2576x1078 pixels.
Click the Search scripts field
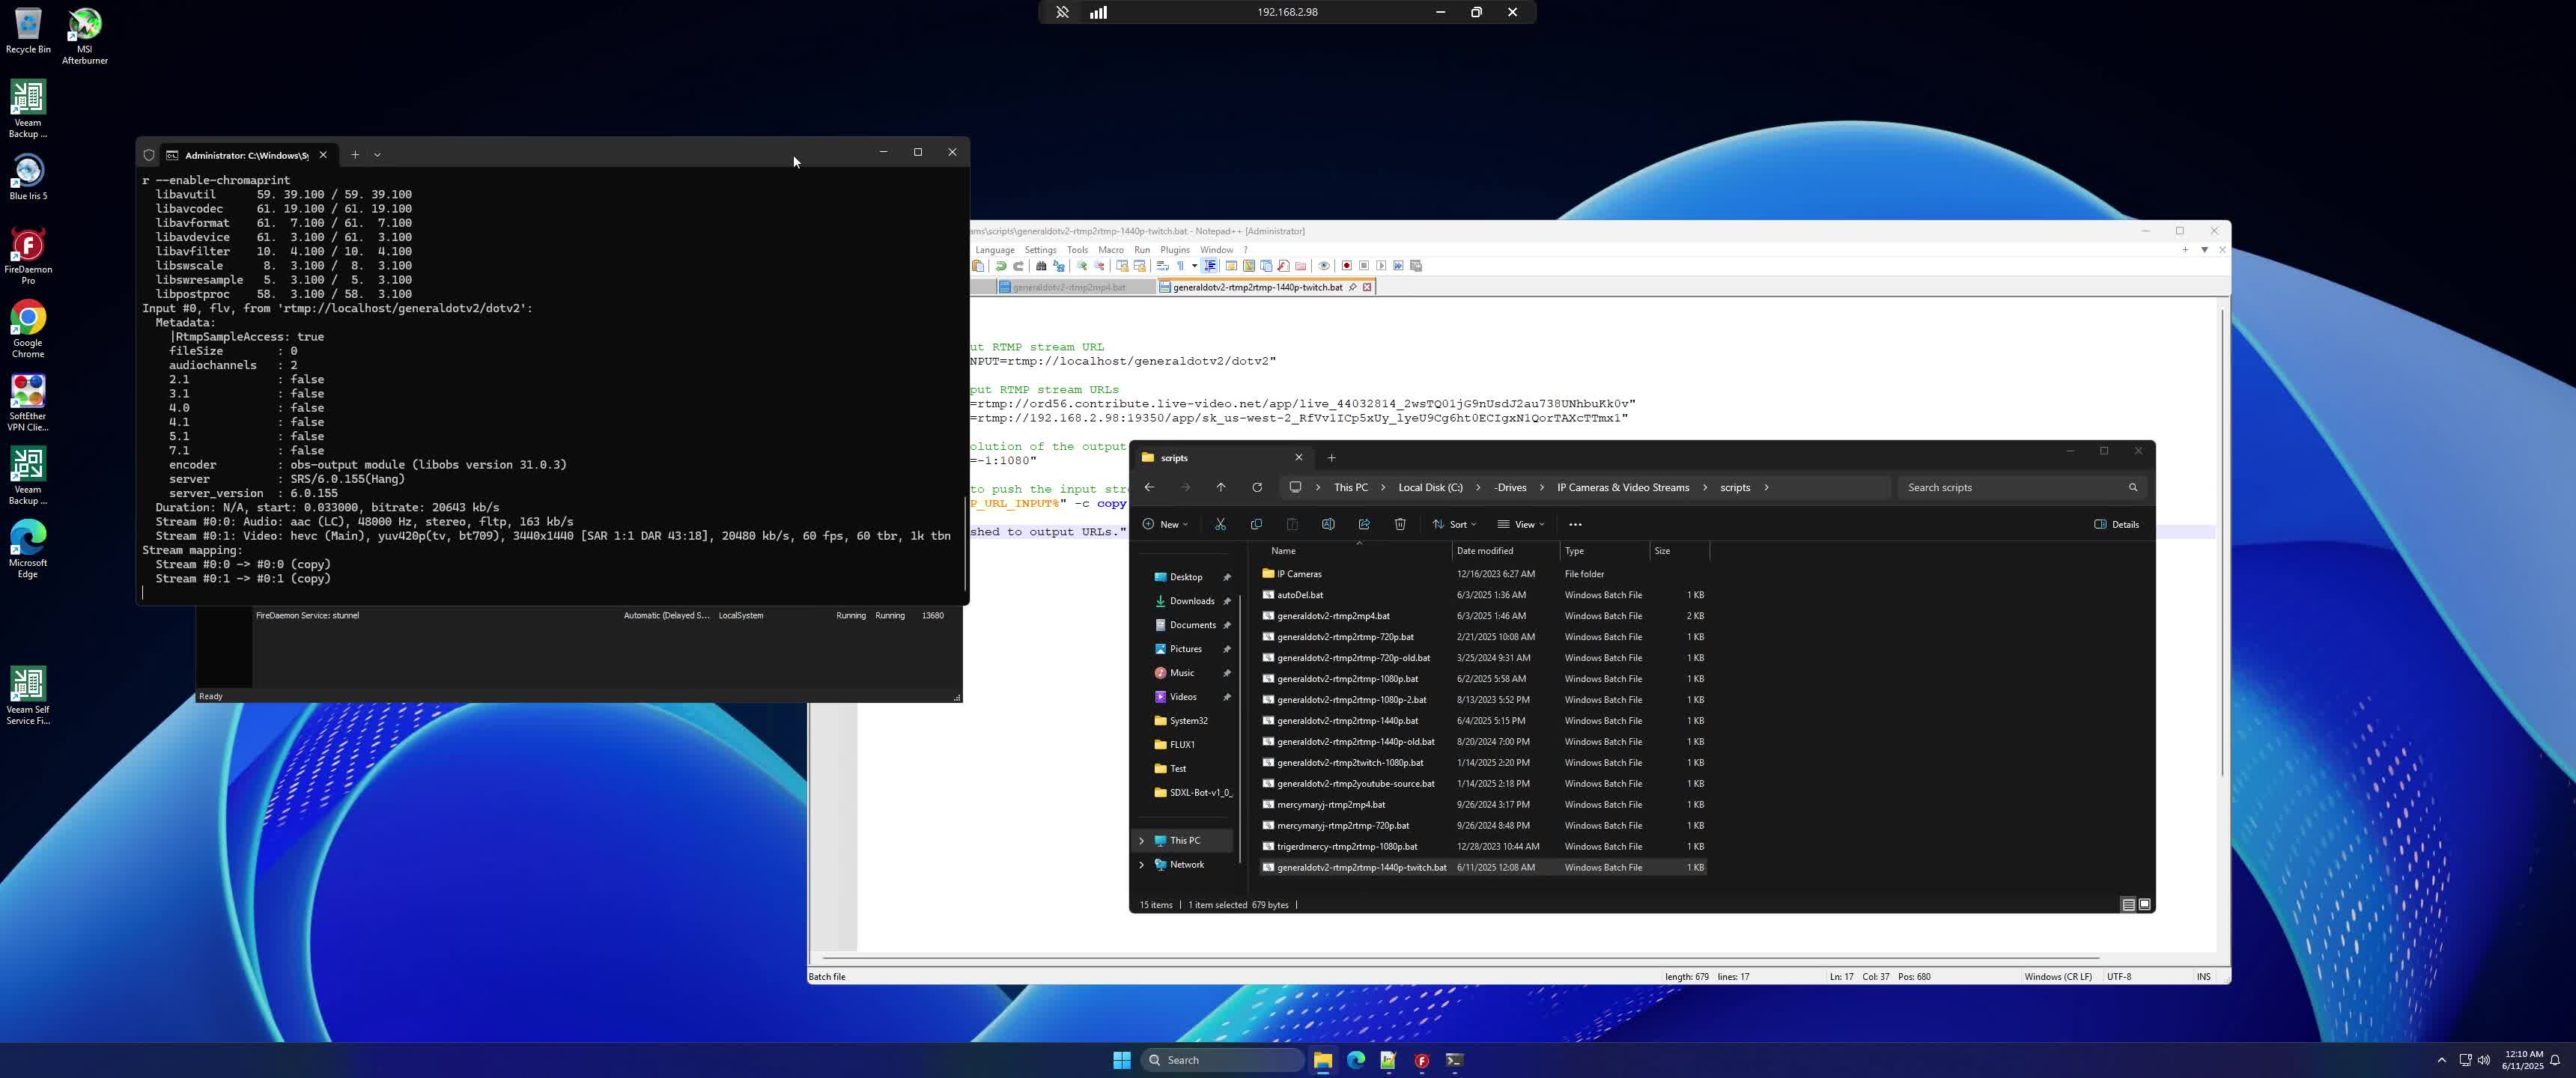click(2020, 488)
